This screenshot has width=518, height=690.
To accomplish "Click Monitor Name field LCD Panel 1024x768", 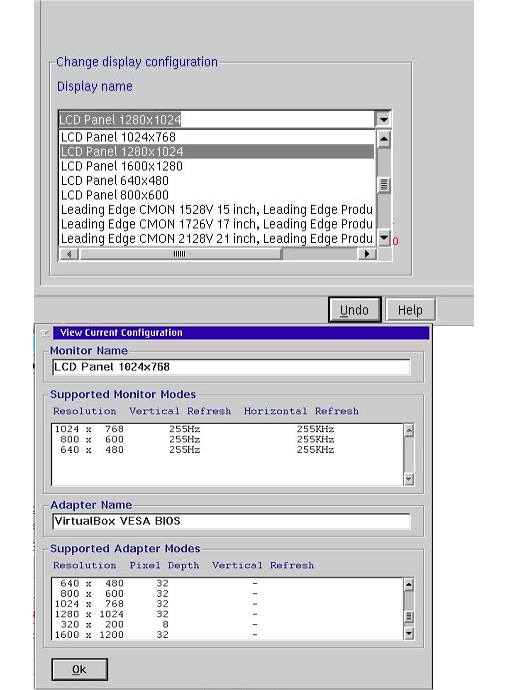I will 231,367.
